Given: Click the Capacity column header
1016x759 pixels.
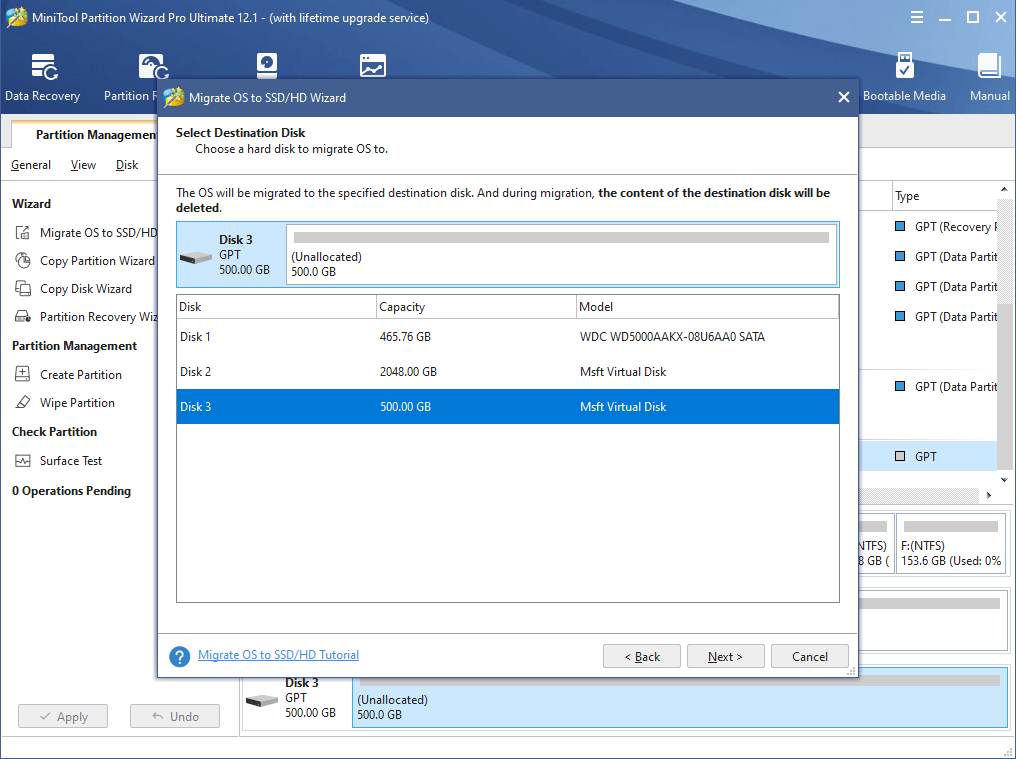Looking at the screenshot, I should tap(476, 307).
